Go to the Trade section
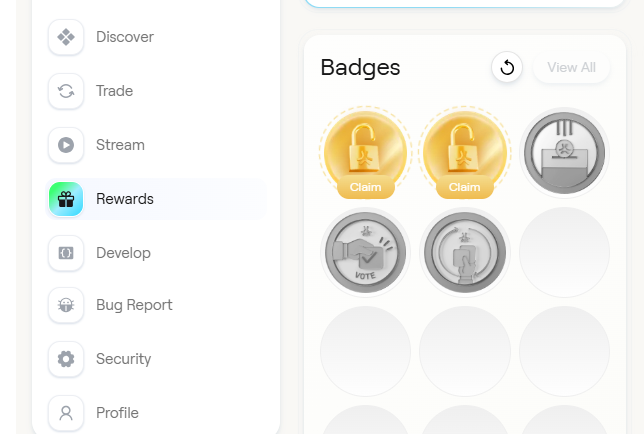644x434 pixels. tap(115, 91)
